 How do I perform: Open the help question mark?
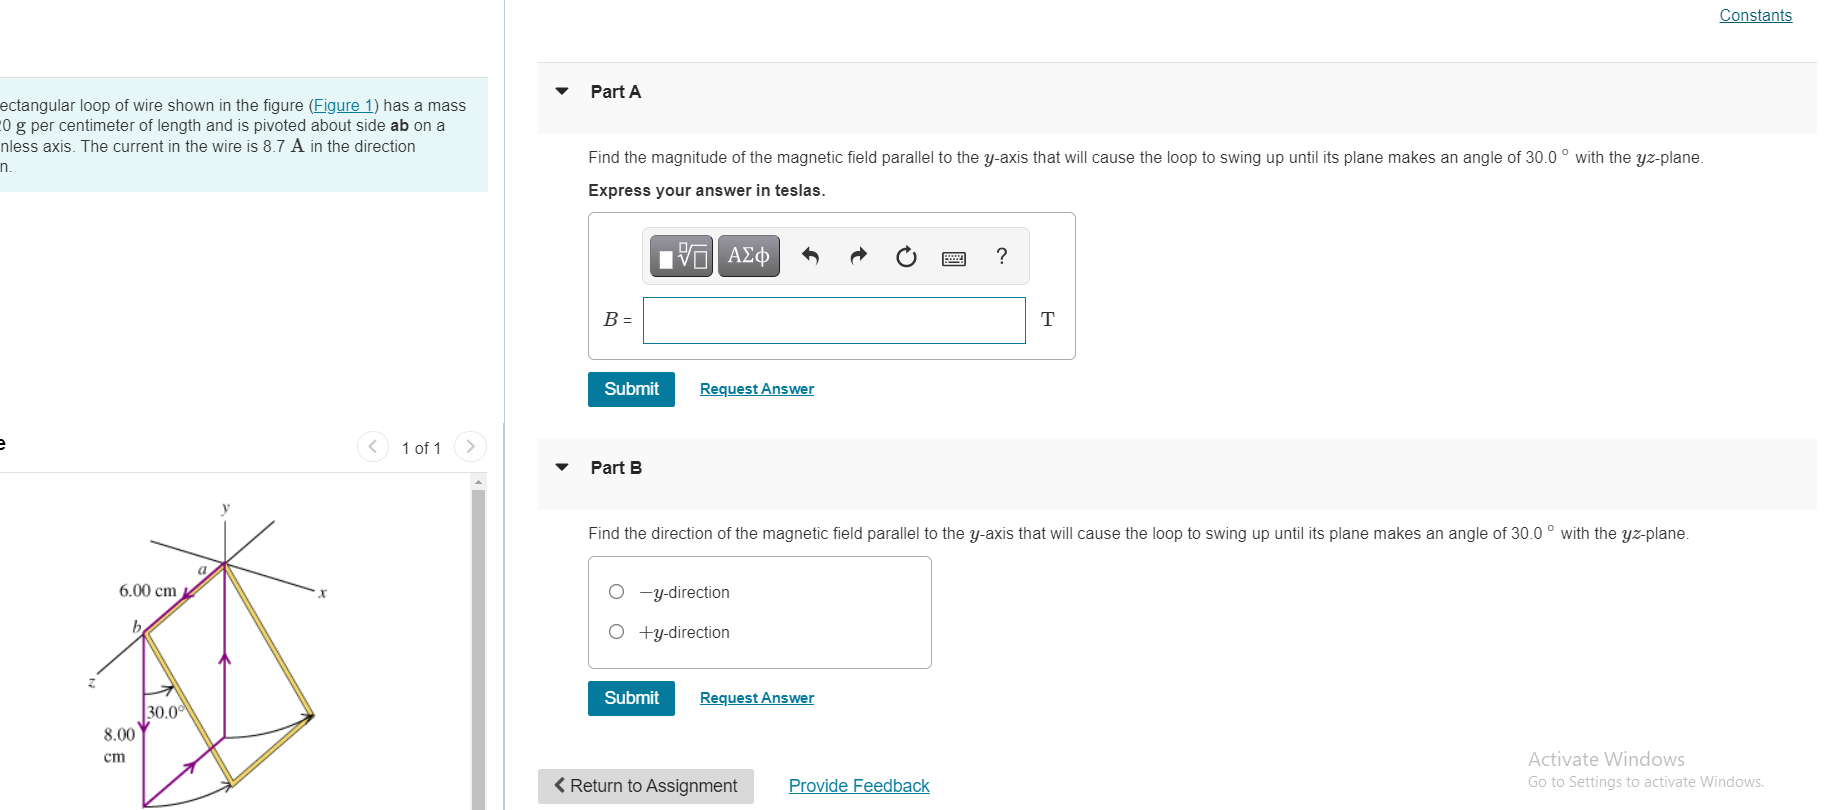(1002, 256)
